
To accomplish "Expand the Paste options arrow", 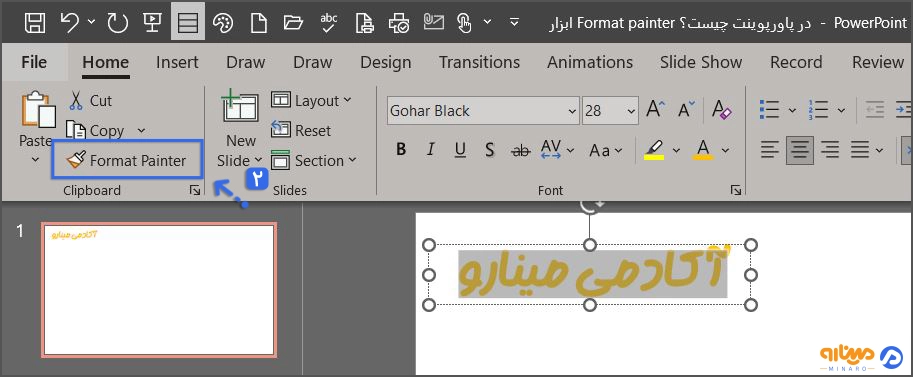I will (35, 159).
